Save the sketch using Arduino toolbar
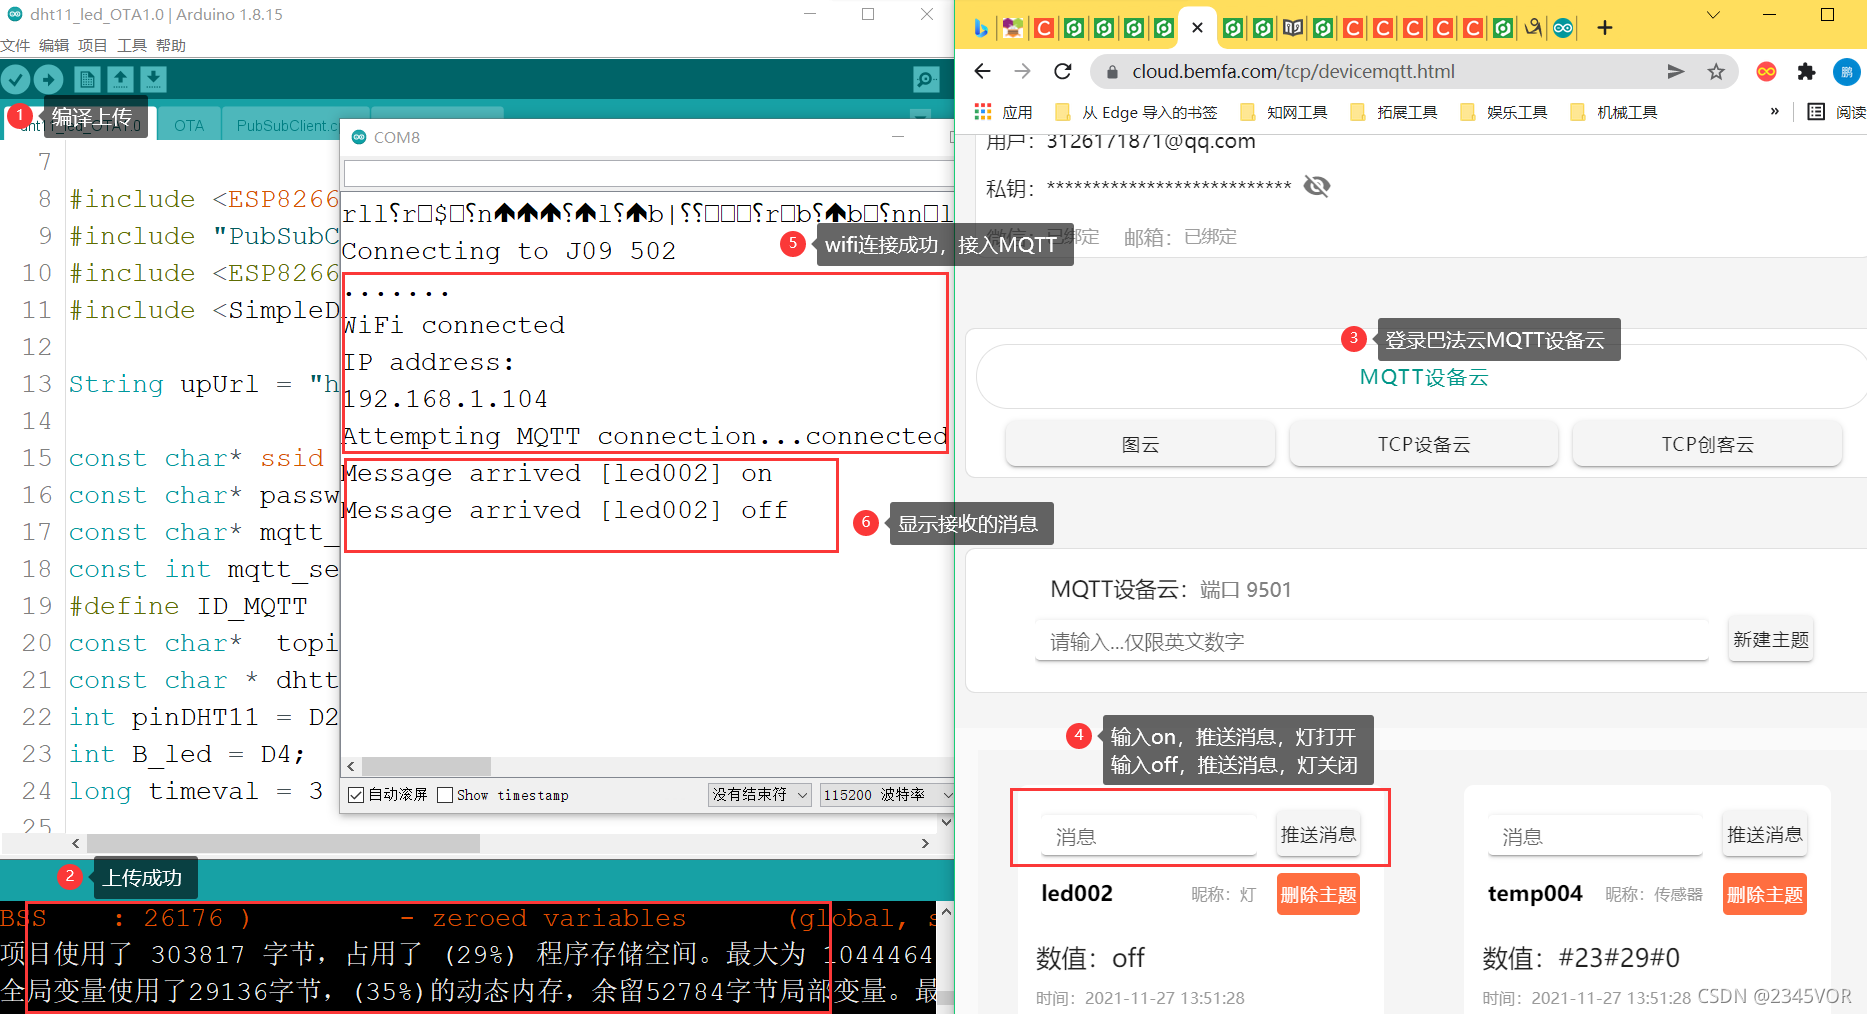1867x1014 pixels. pos(153,79)
